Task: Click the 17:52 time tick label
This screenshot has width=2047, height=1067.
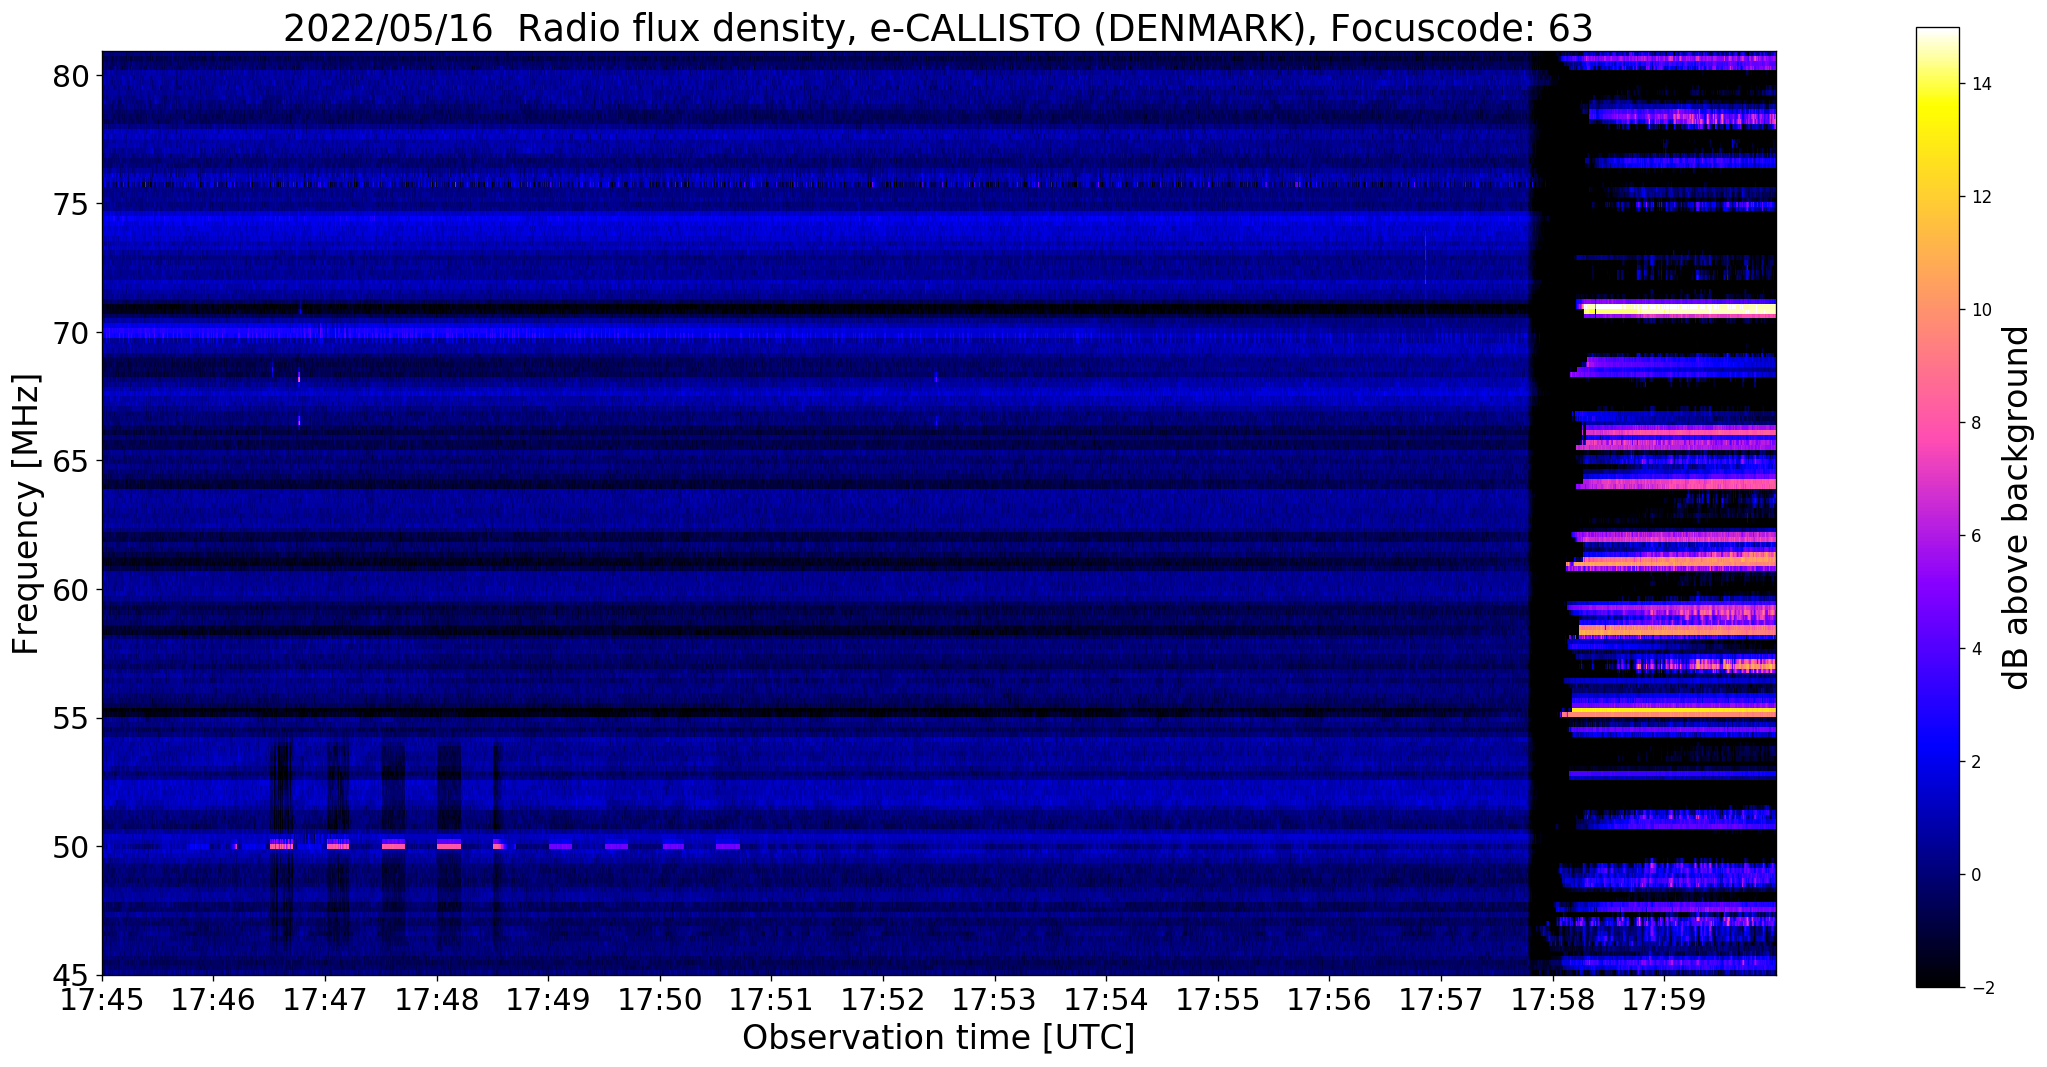Action: pyautogui.click(x=883, y=1000)
